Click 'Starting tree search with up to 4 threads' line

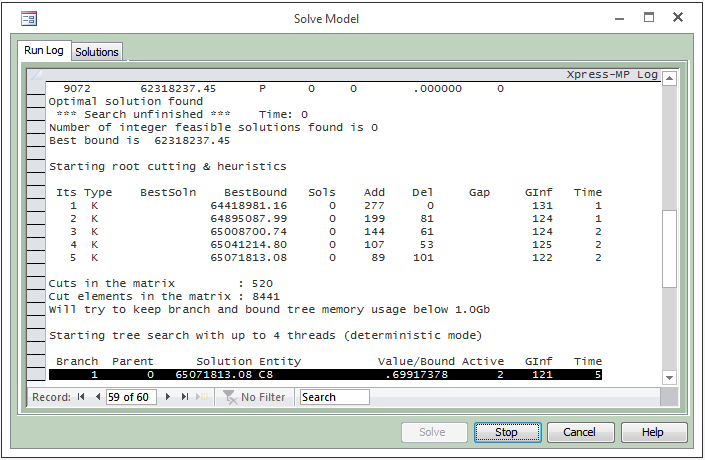pos(265,336)
